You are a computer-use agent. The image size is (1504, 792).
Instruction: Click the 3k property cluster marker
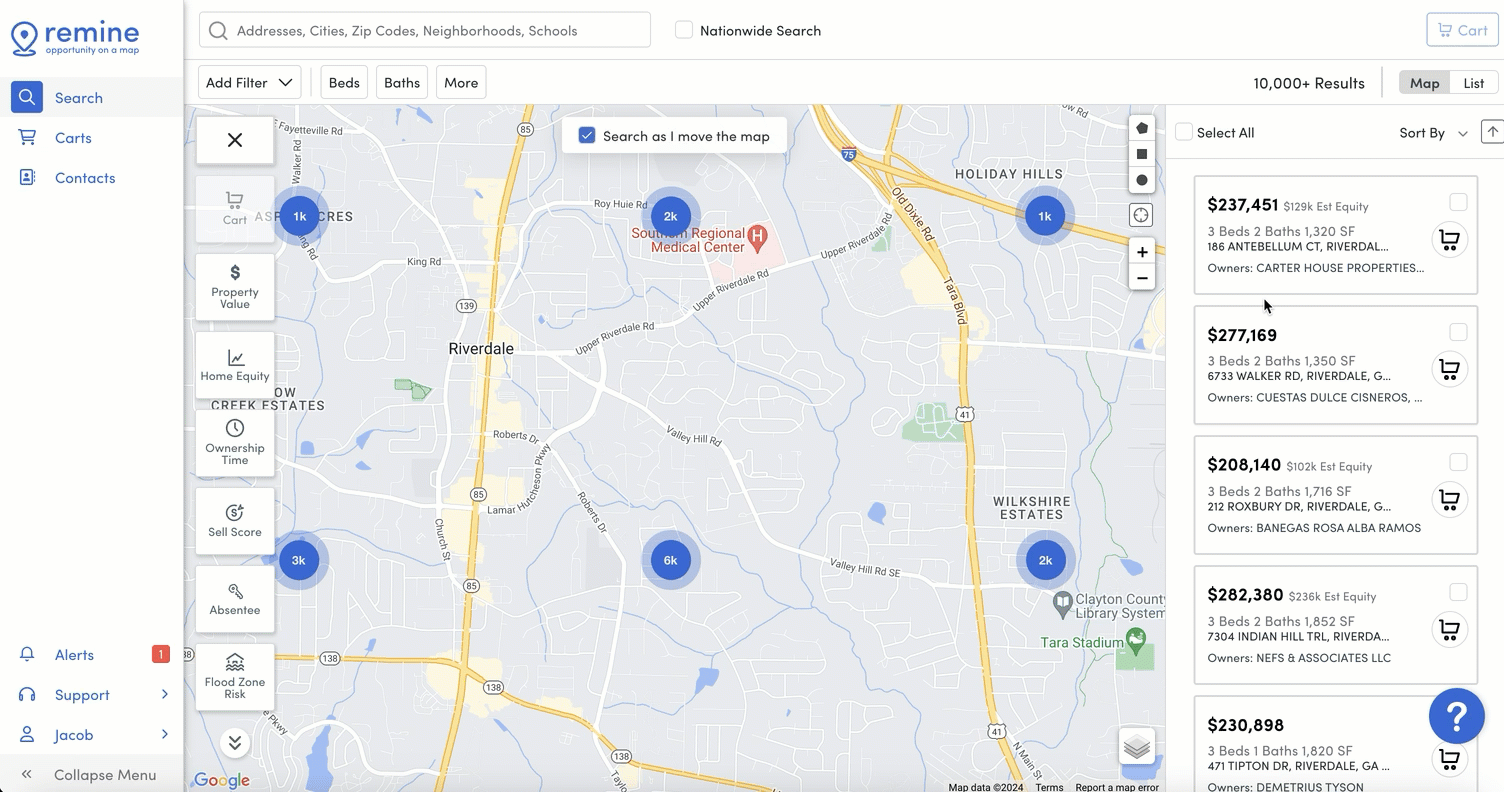coord(298,560)
